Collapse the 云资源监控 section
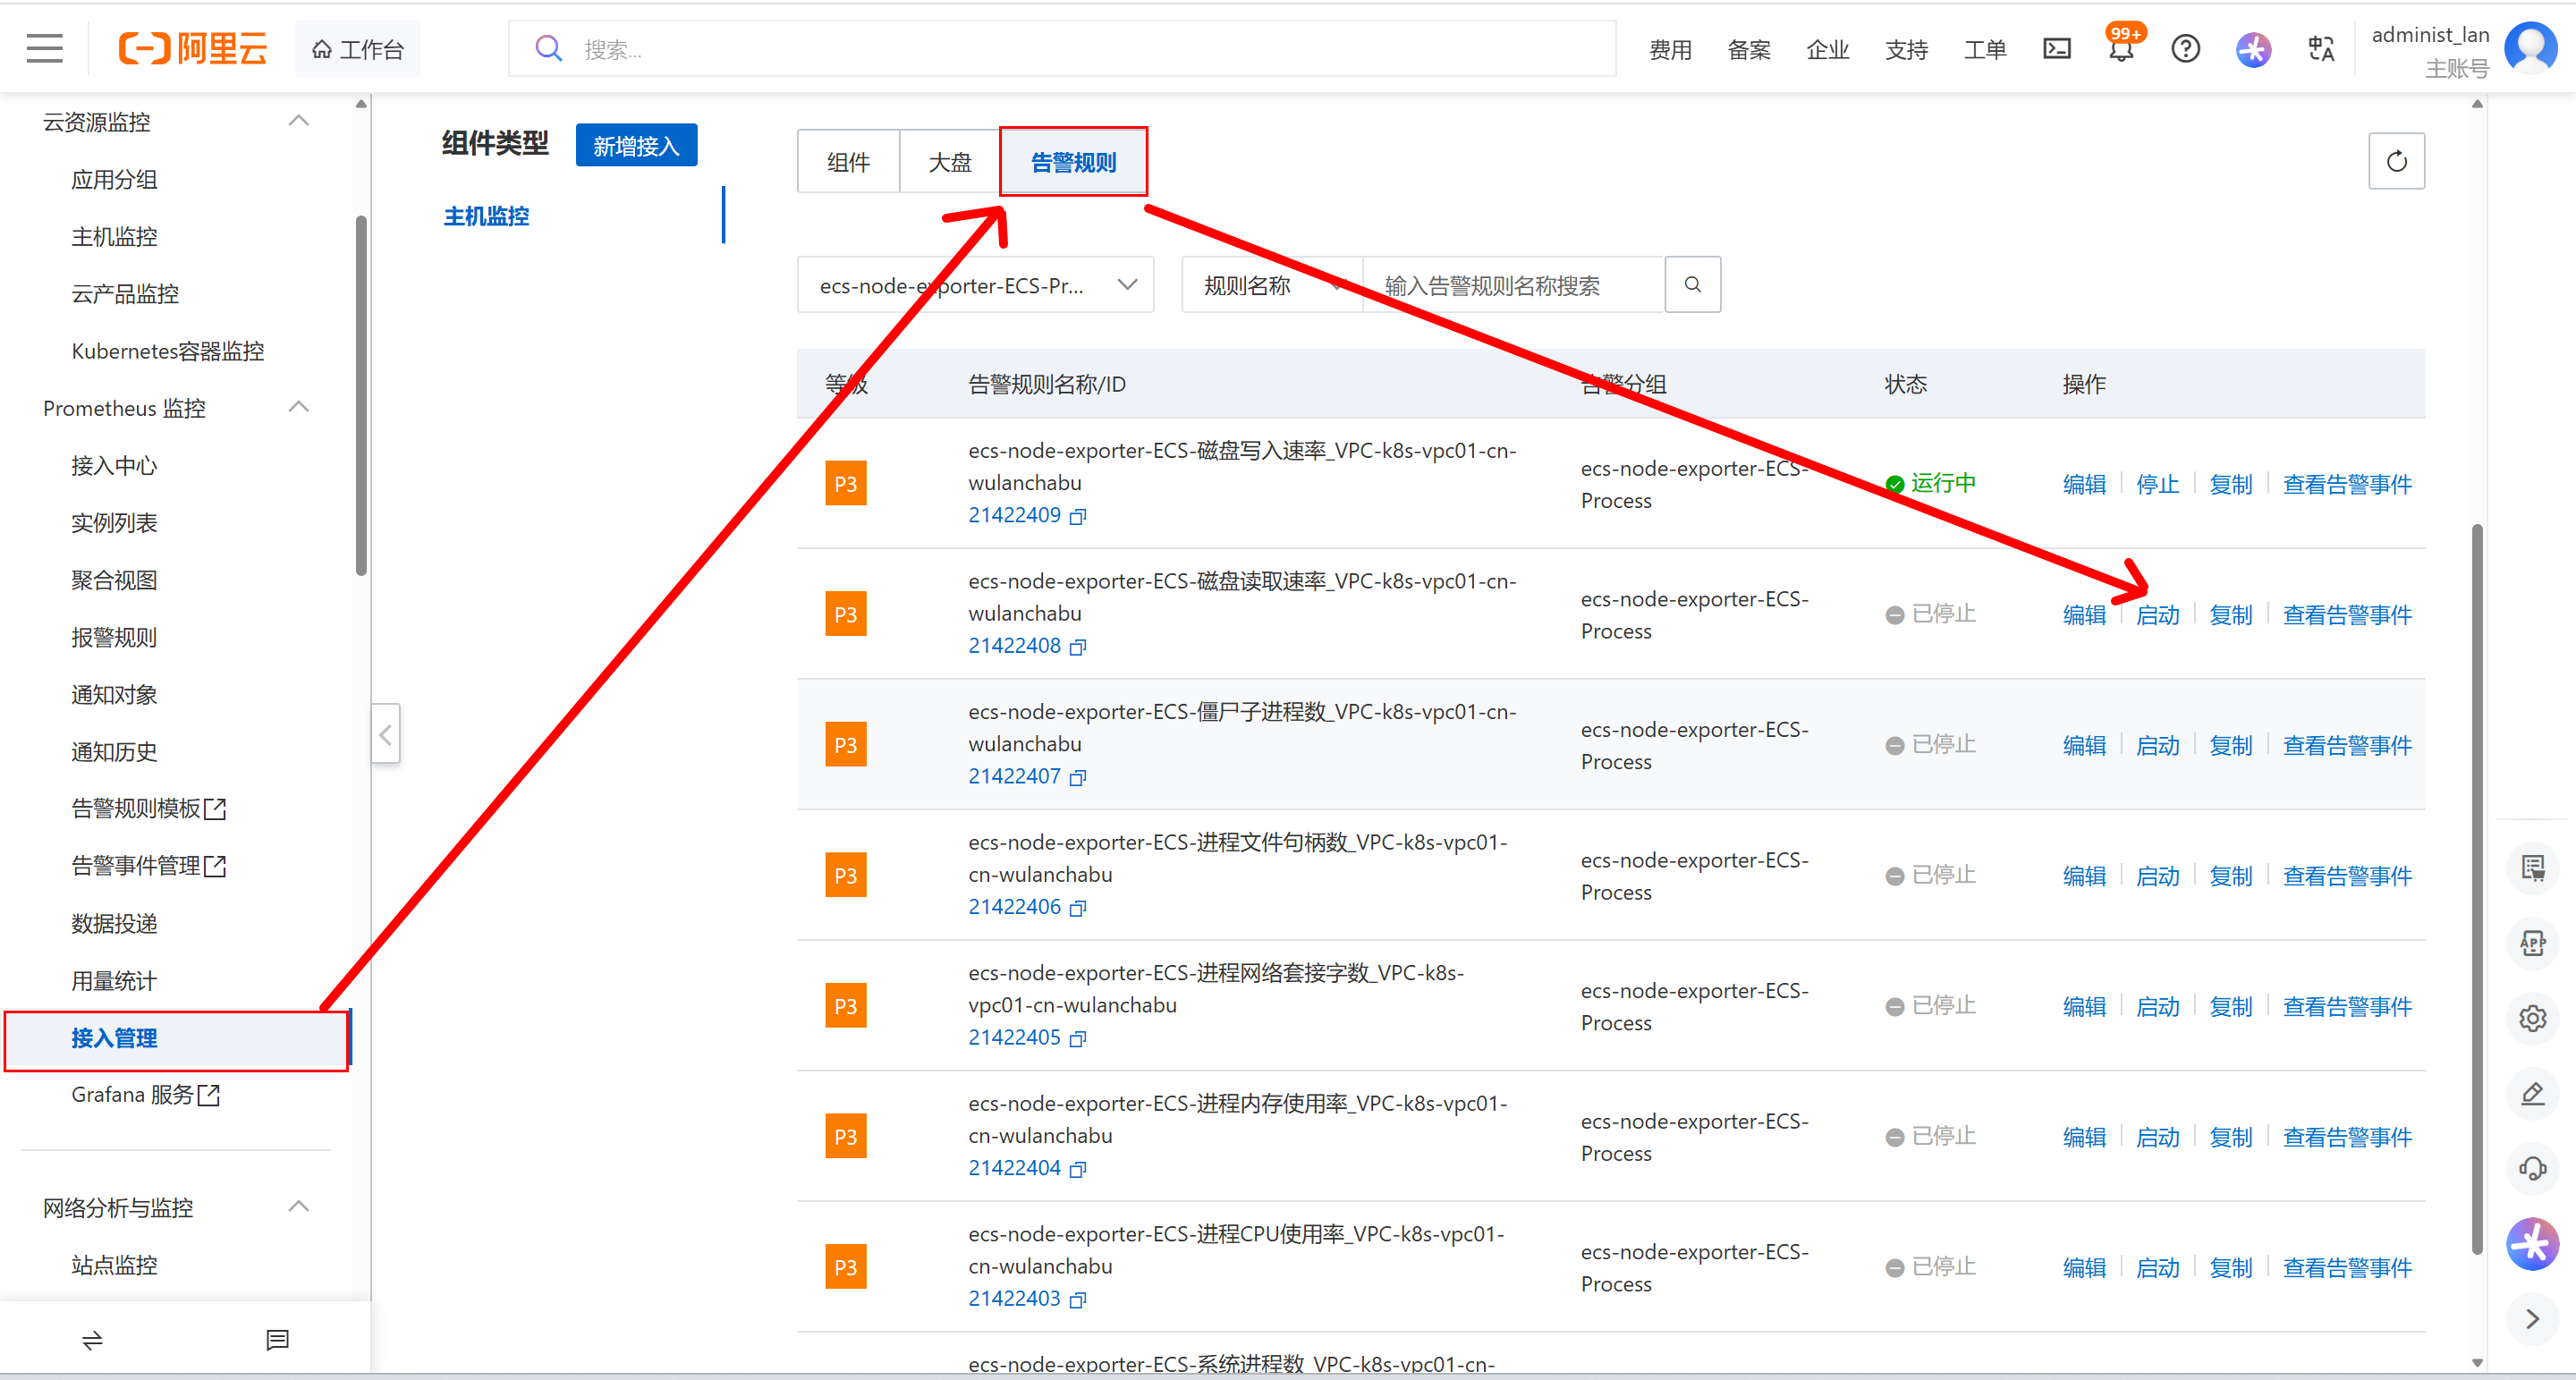Image resolution: width=2576 pixels, height=1380 pixels. (x=298, y=121)
